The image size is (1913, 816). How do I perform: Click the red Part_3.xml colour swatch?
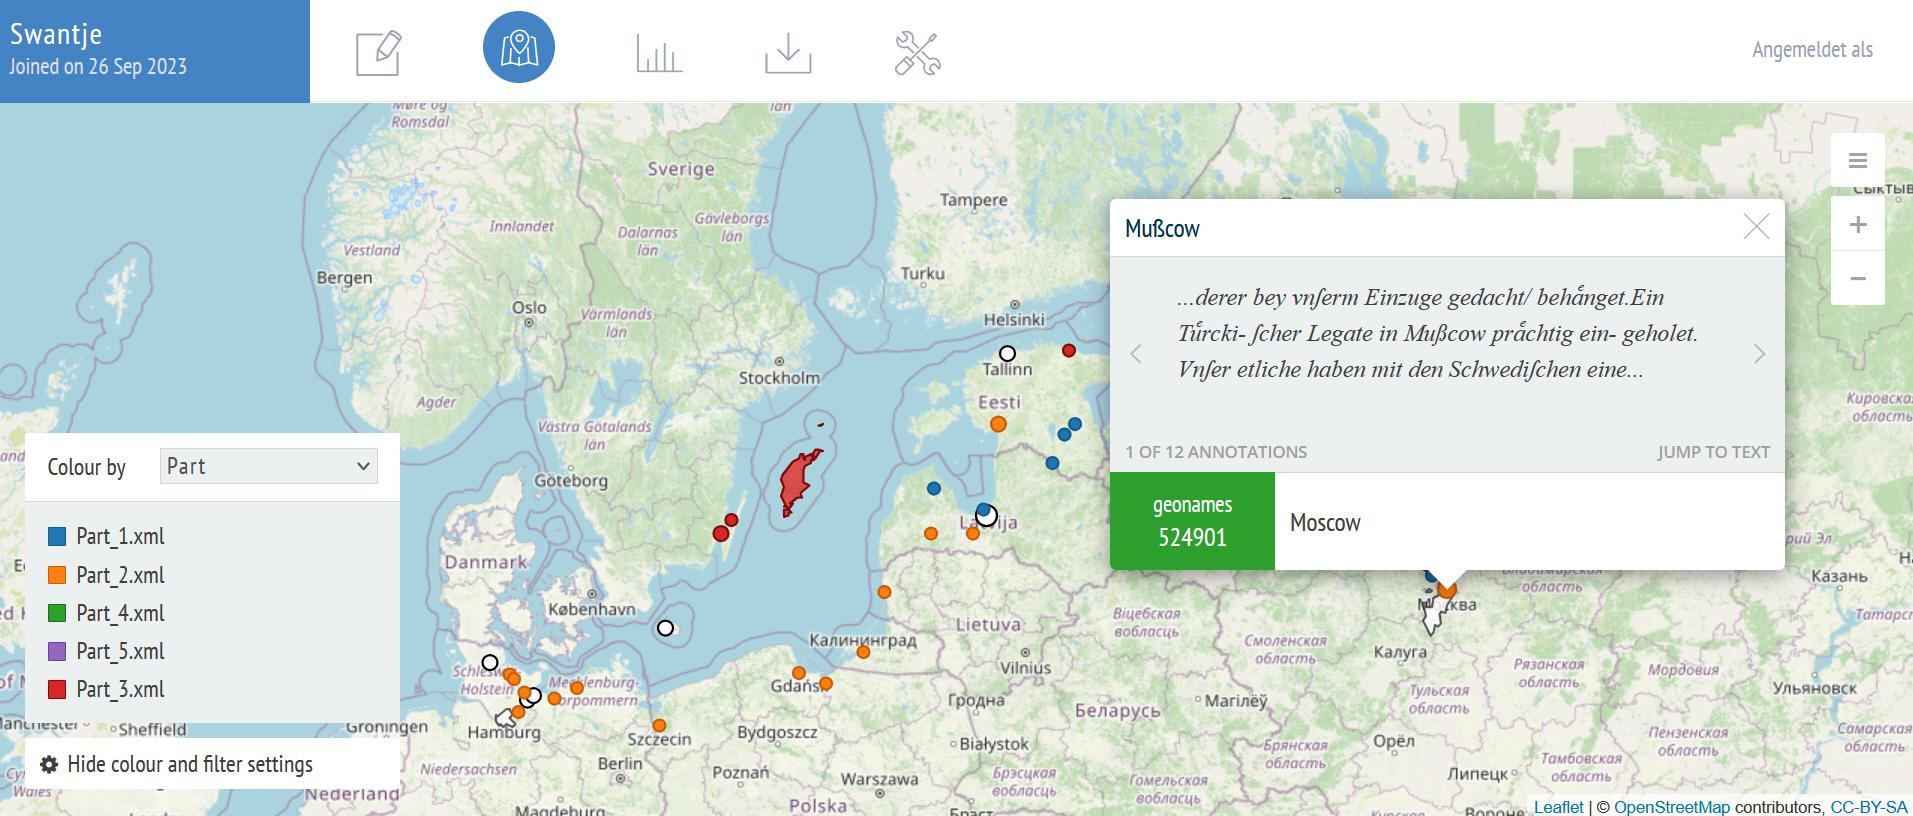57,689
